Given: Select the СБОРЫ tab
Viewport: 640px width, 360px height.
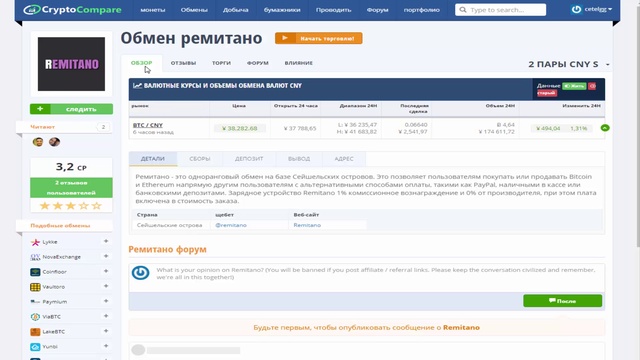Looking at the screenshot, I should (200, 159).
